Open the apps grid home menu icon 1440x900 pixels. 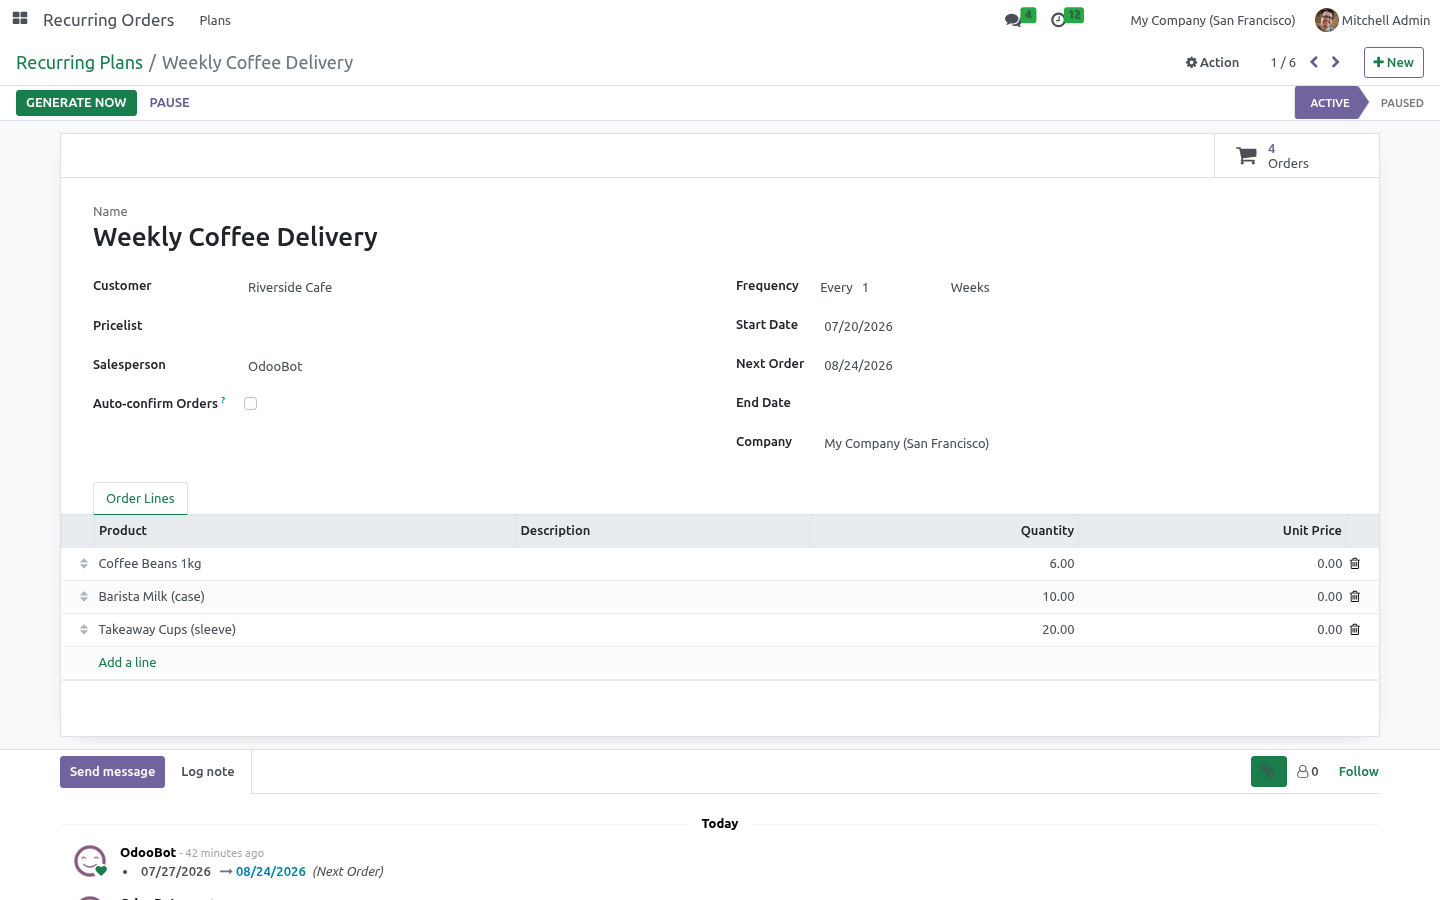[20, 19]
